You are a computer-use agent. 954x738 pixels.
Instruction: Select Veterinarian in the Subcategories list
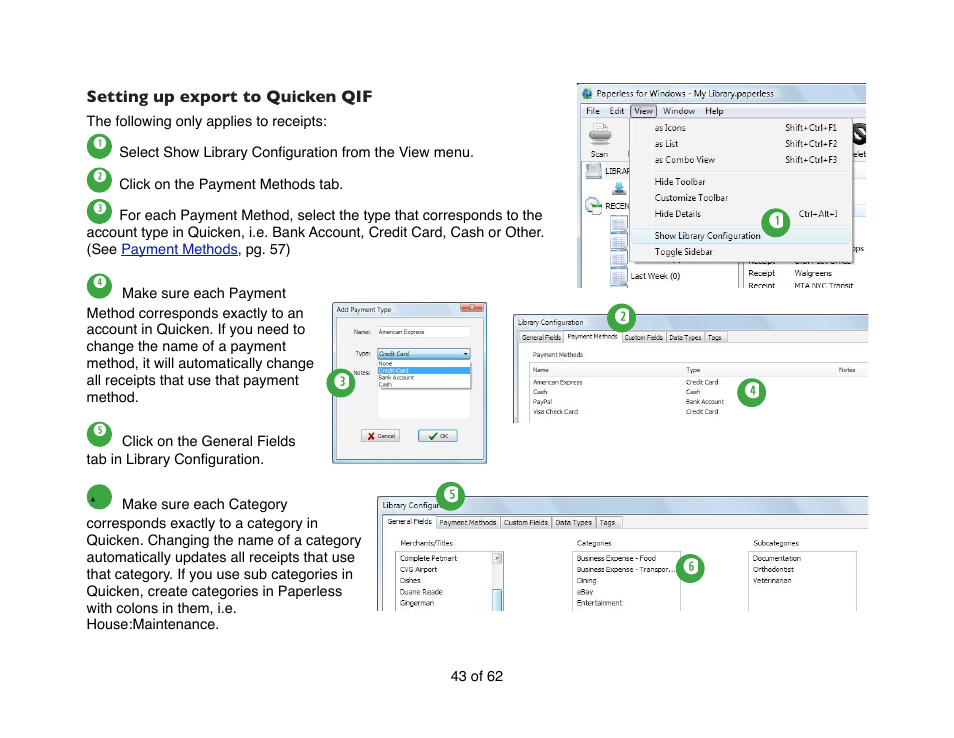[772, 581]
